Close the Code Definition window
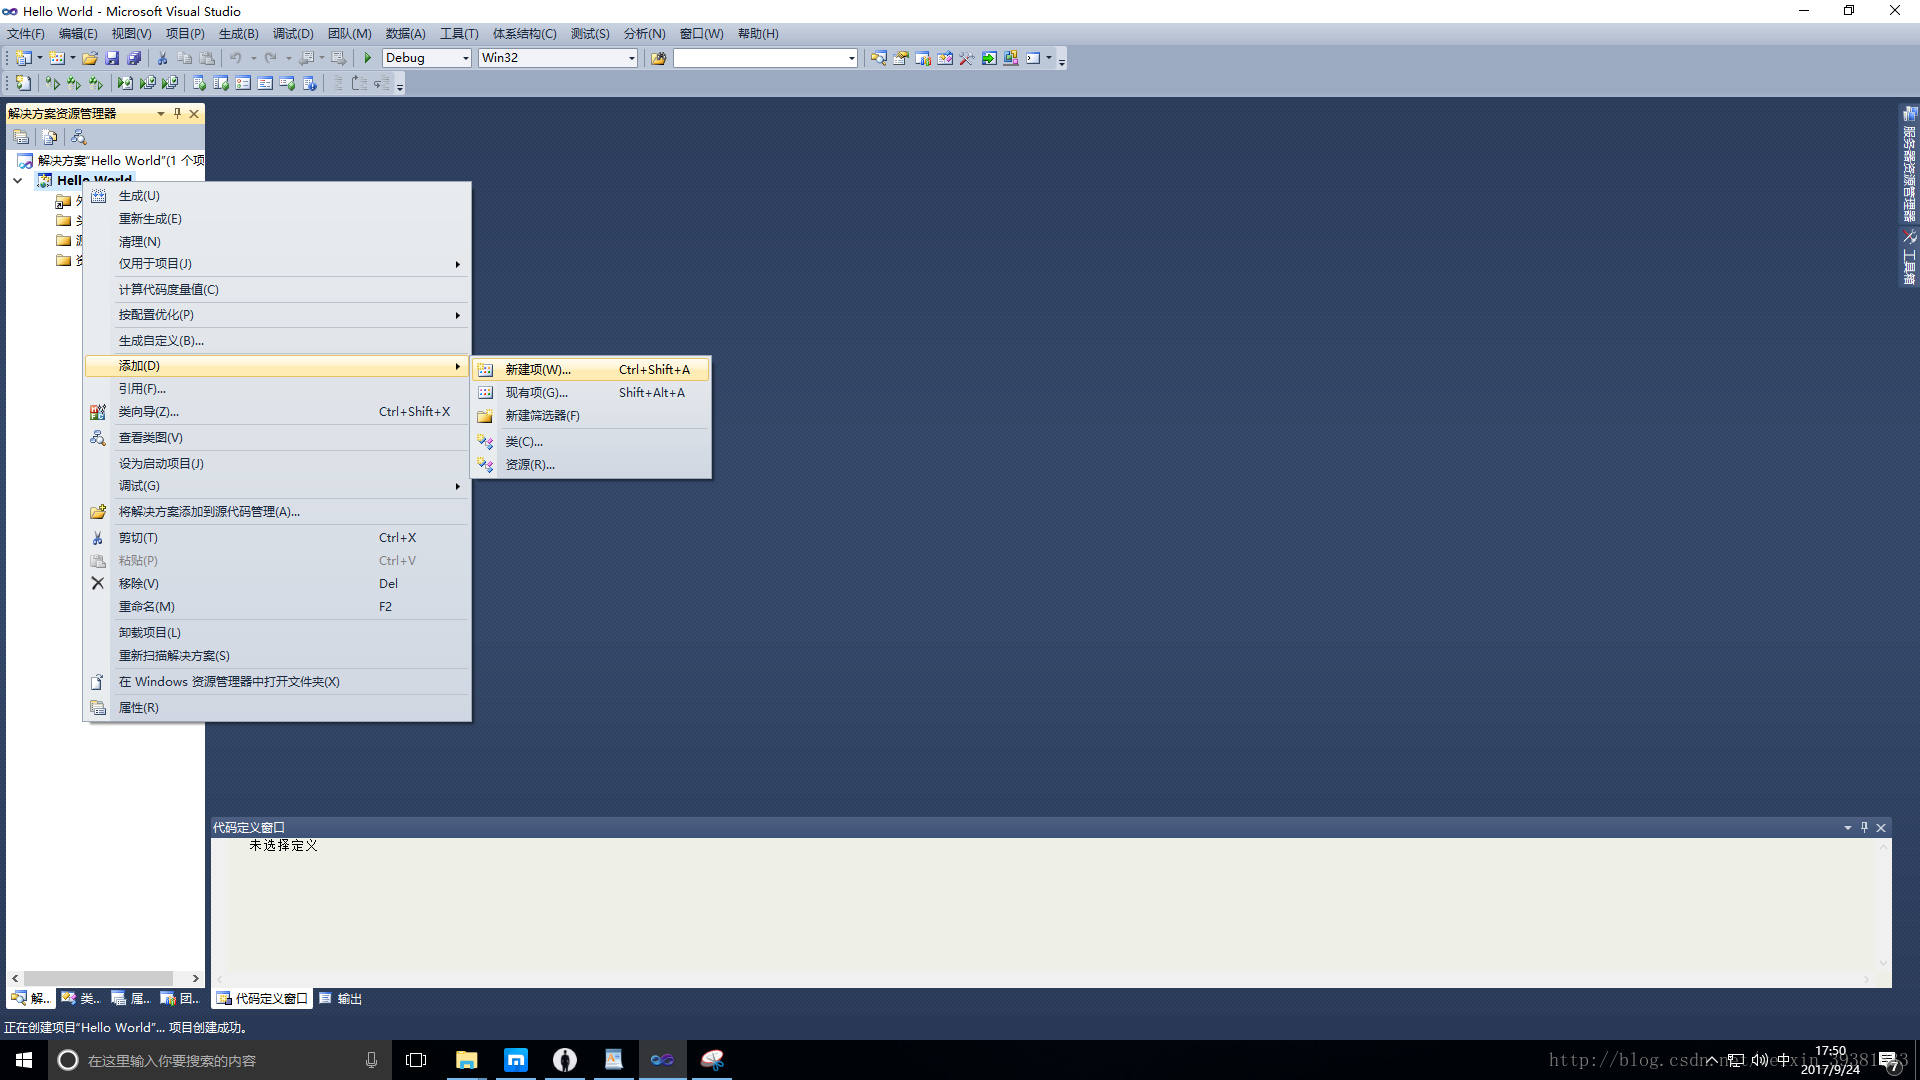Screen dimensions: 1920x1080 (1881, 827)
